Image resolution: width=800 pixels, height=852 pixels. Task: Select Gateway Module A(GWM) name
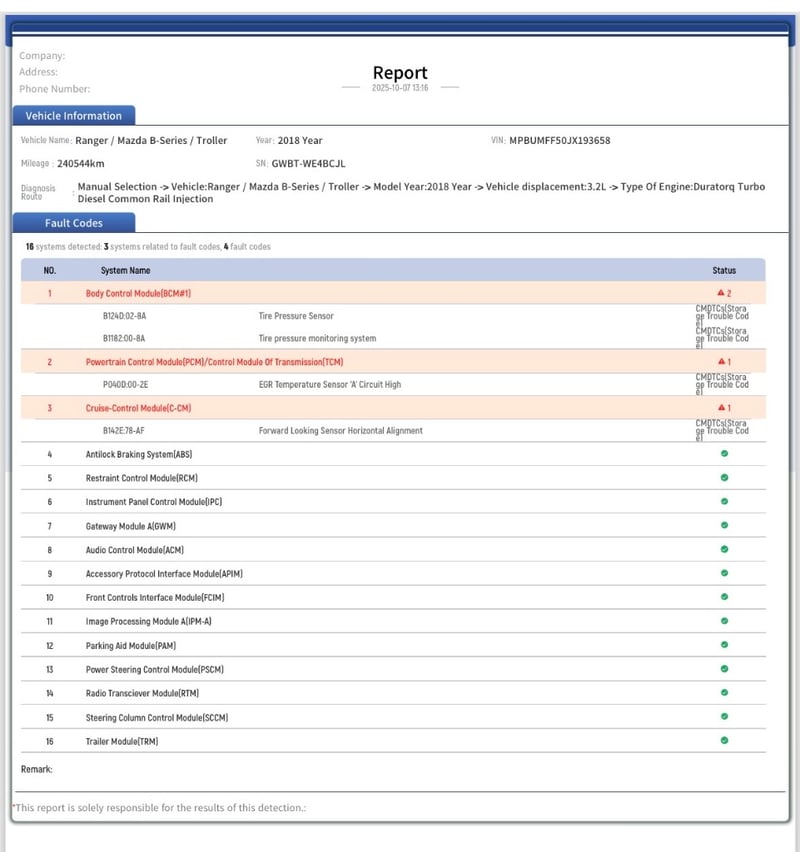130,526
